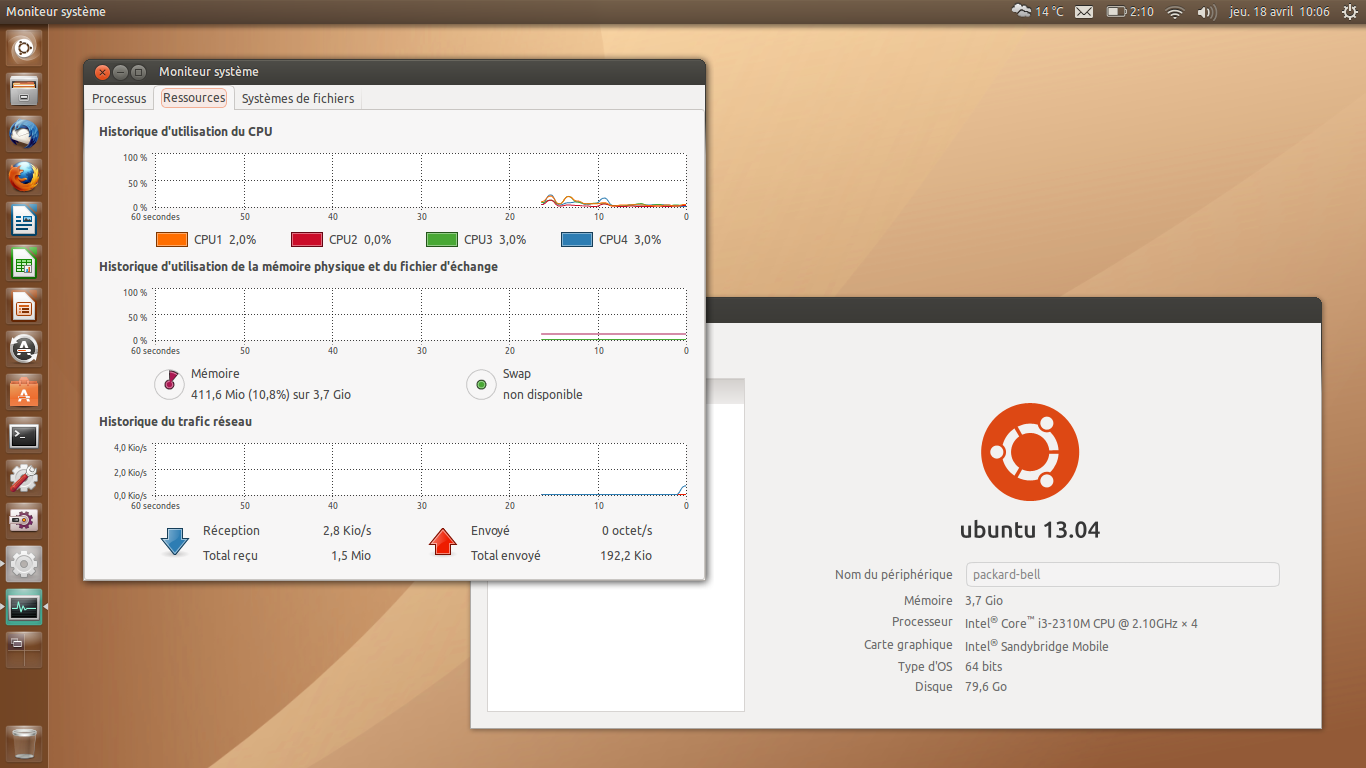Open the Trash in the launcher
Viewport: 1366px width, 768px height.
24,744
